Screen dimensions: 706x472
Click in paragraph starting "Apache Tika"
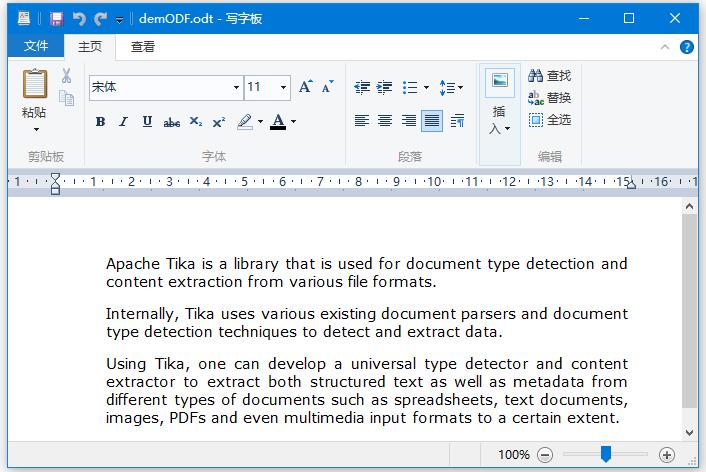(x=367, y=273)
